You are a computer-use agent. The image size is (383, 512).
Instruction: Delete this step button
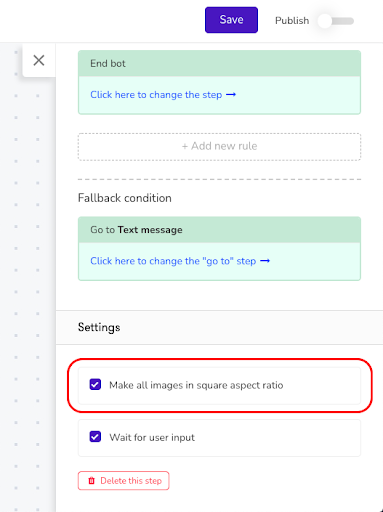click(124, 481)
